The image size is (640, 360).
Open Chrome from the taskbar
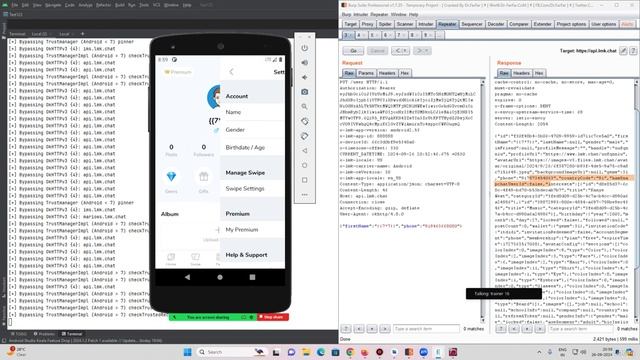350,352
